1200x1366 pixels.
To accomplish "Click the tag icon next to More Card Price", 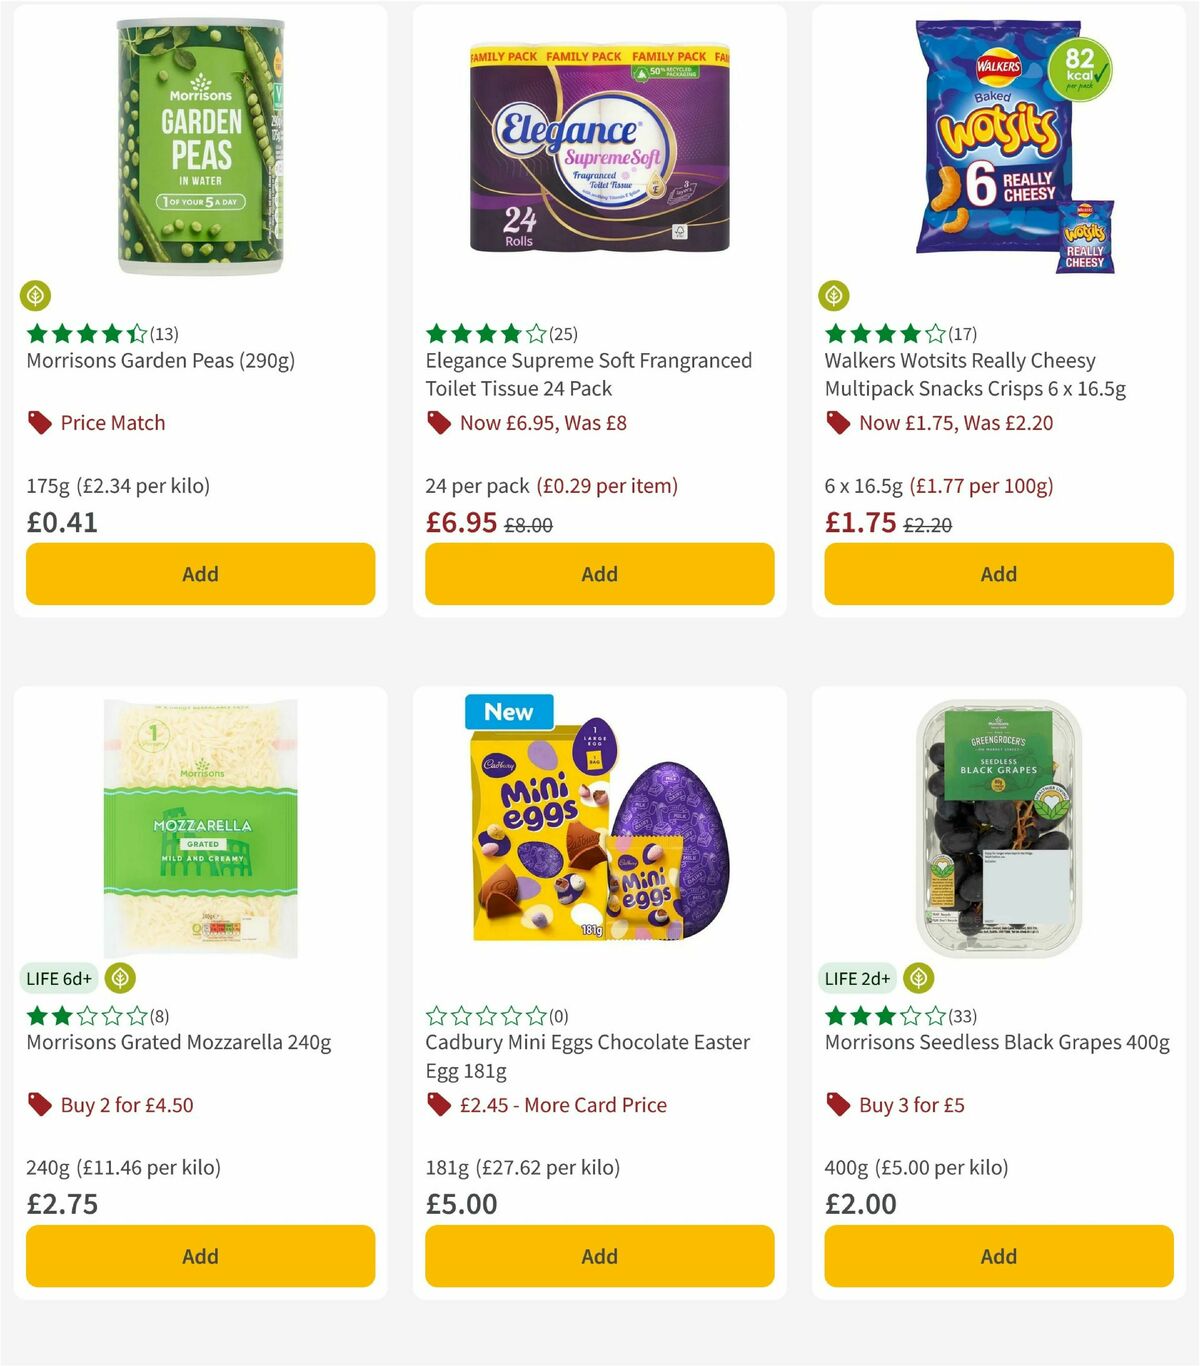I will (438, 1105).
